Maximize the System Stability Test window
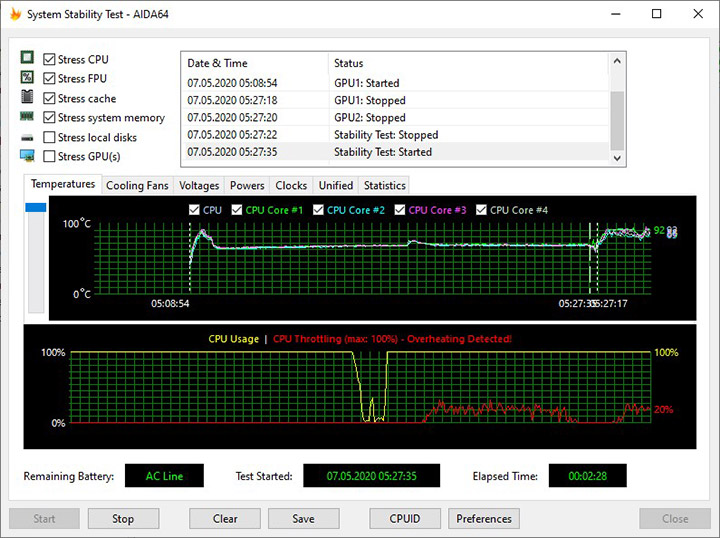720x538 pixels. [657, 14]
